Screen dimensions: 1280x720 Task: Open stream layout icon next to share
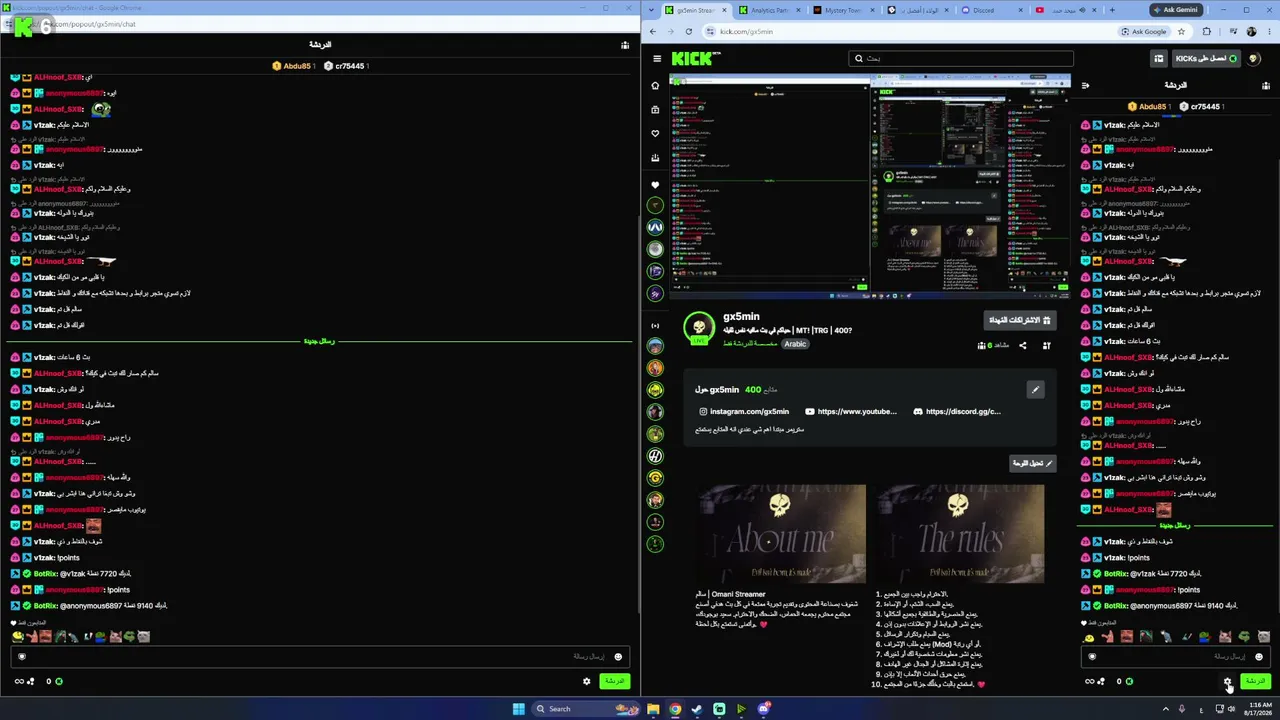coord(1046,346)
